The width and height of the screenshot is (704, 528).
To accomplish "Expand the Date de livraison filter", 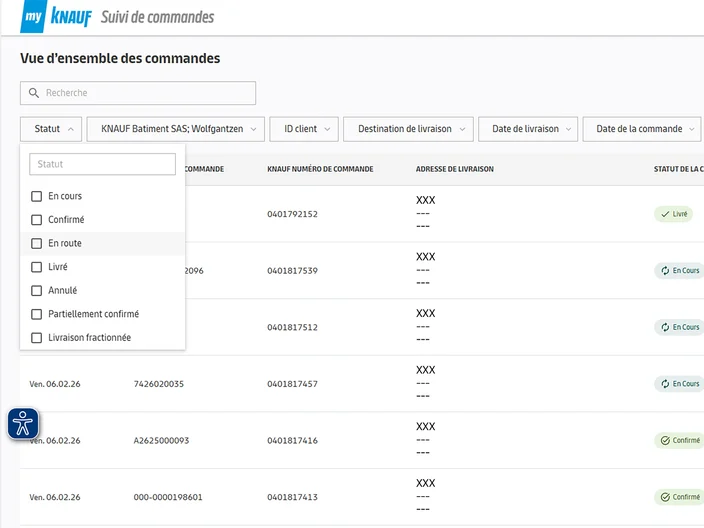I will click(528, 129).
